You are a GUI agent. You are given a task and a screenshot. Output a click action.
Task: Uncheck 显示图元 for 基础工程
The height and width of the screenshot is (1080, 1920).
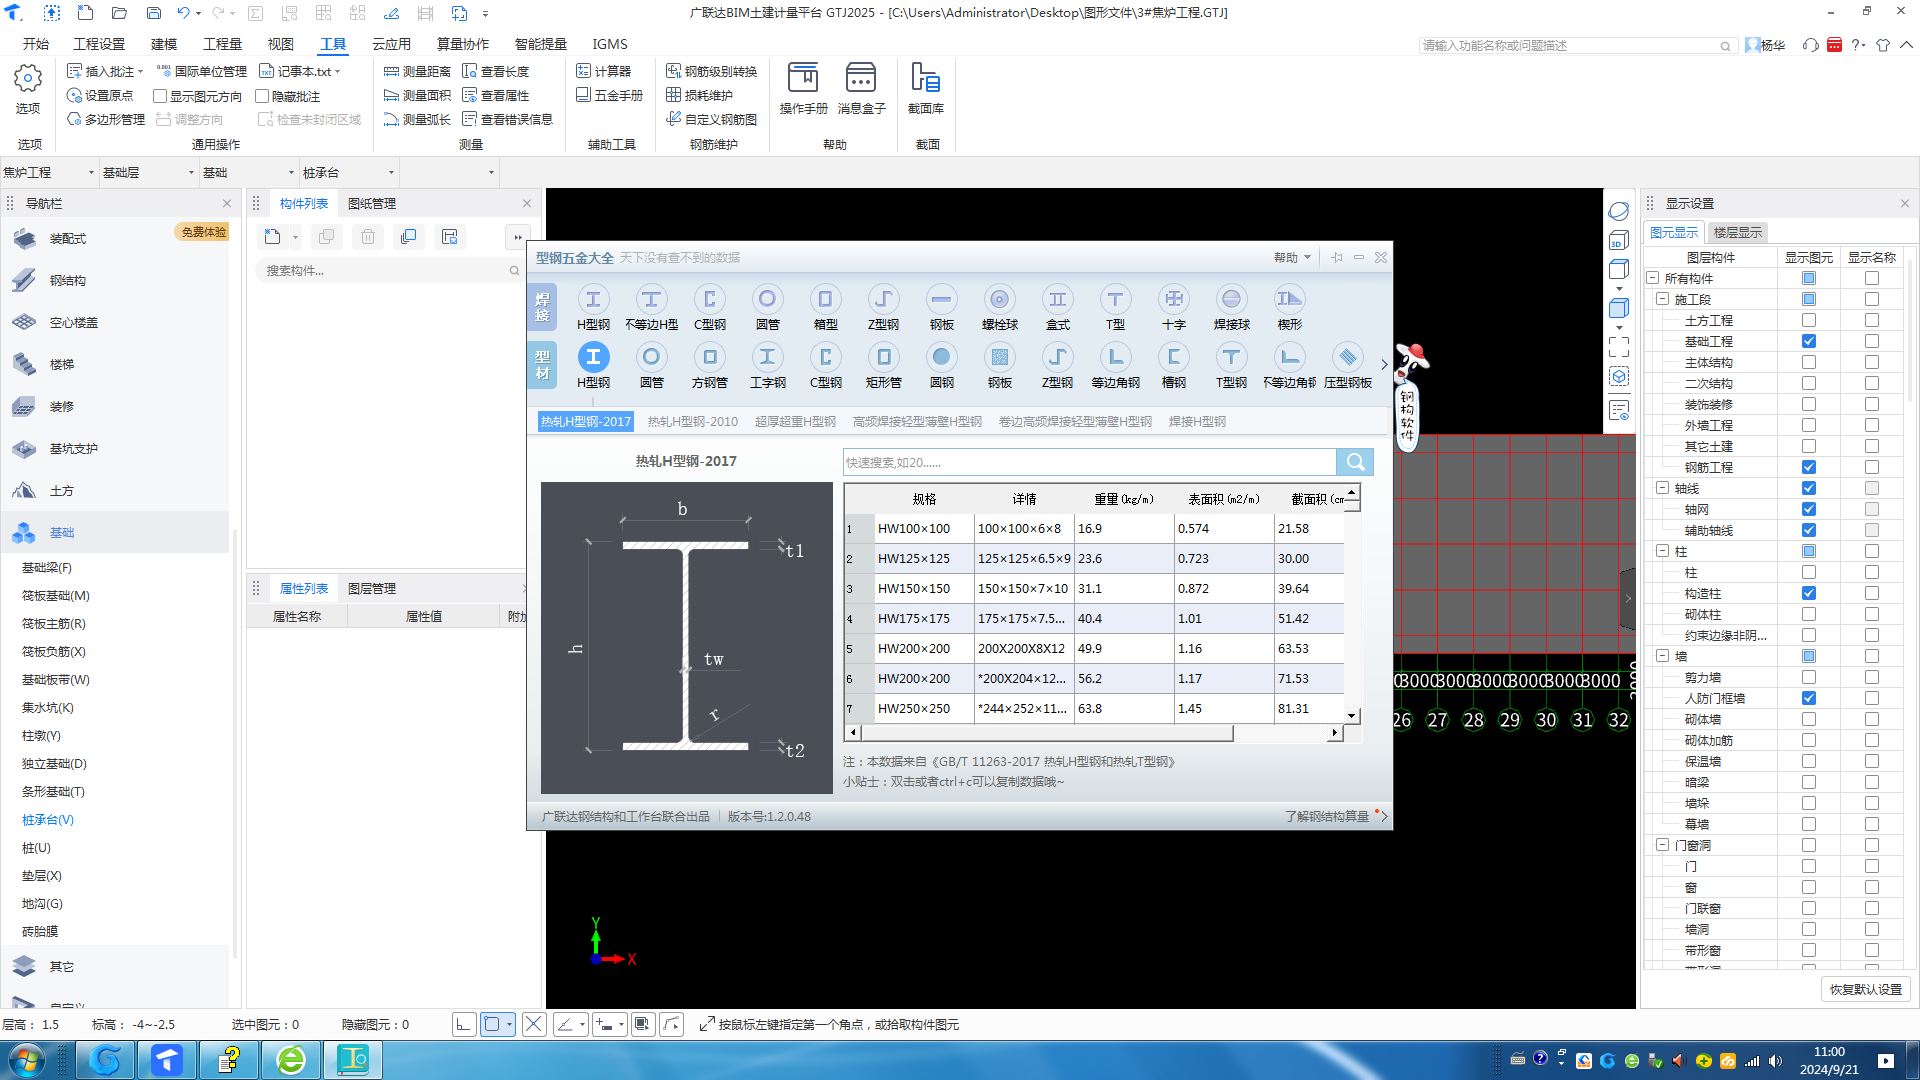[1808, 341]
